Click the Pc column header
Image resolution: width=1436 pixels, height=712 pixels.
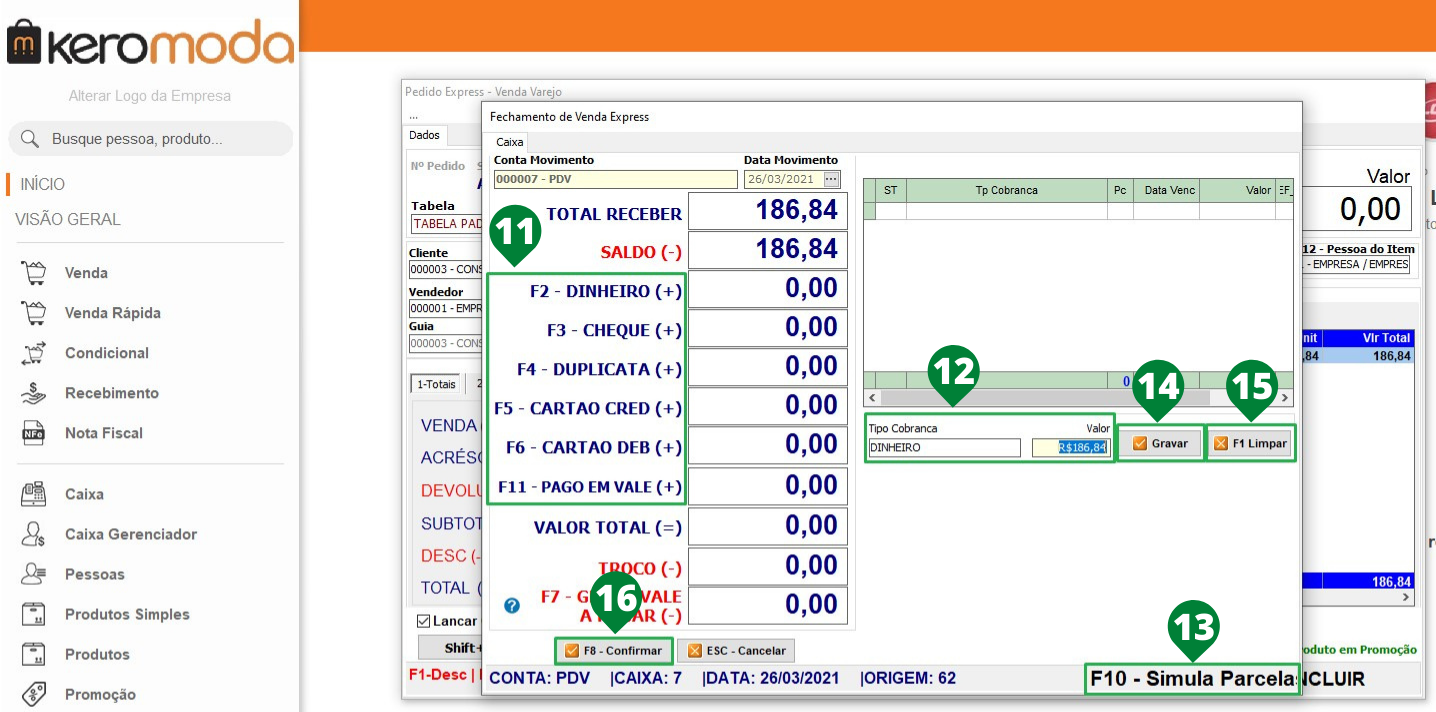pos(1120,190)
